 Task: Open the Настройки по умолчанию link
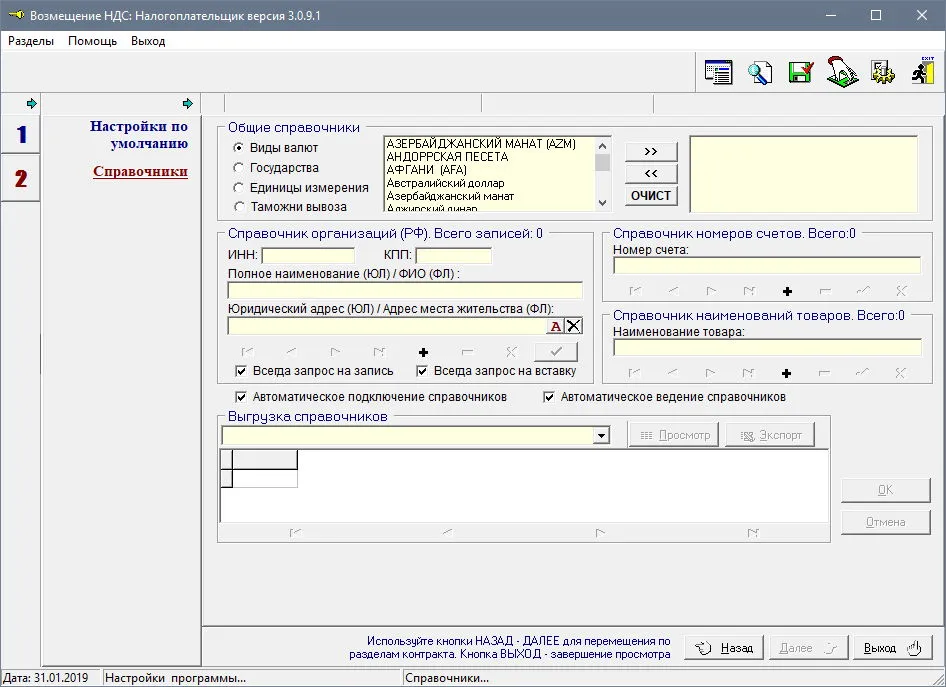(139, 135)
